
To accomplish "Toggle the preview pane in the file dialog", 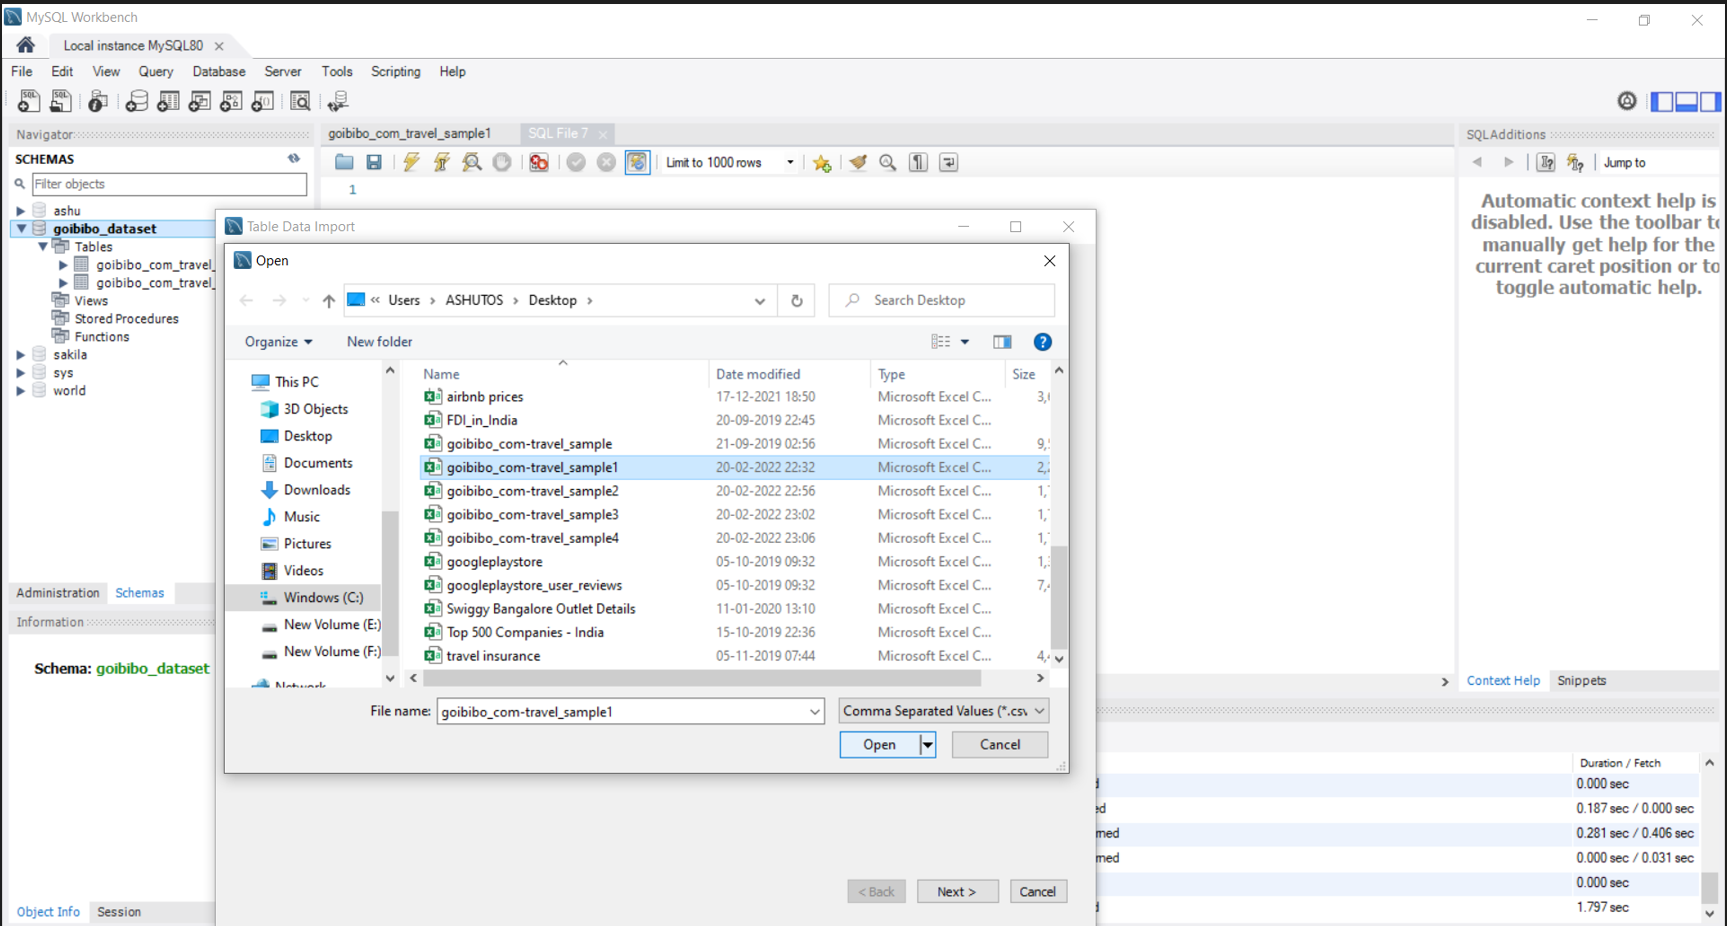I will click(x=1002, y=341).
